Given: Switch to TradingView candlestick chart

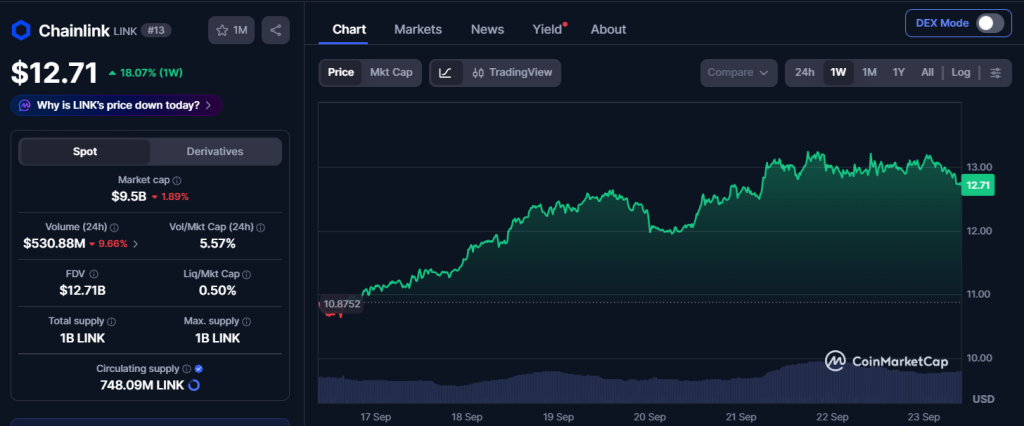Looking at the screenshot, I should [512, 73].
